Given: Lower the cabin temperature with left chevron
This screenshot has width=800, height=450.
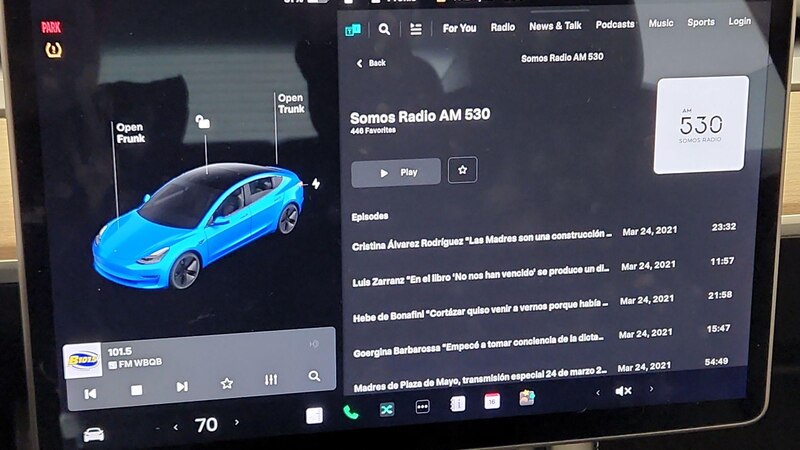Looking at the screenshot, I should 176,427.
